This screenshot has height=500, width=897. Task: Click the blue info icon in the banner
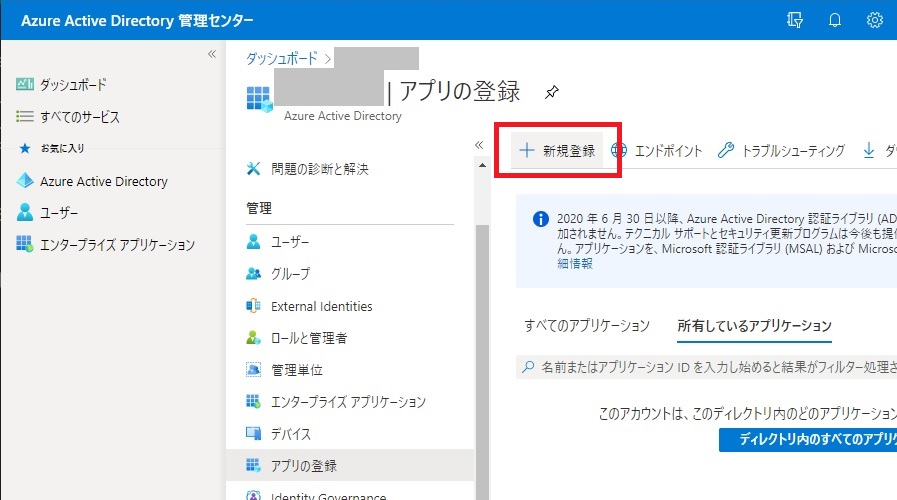pos(541,219)
